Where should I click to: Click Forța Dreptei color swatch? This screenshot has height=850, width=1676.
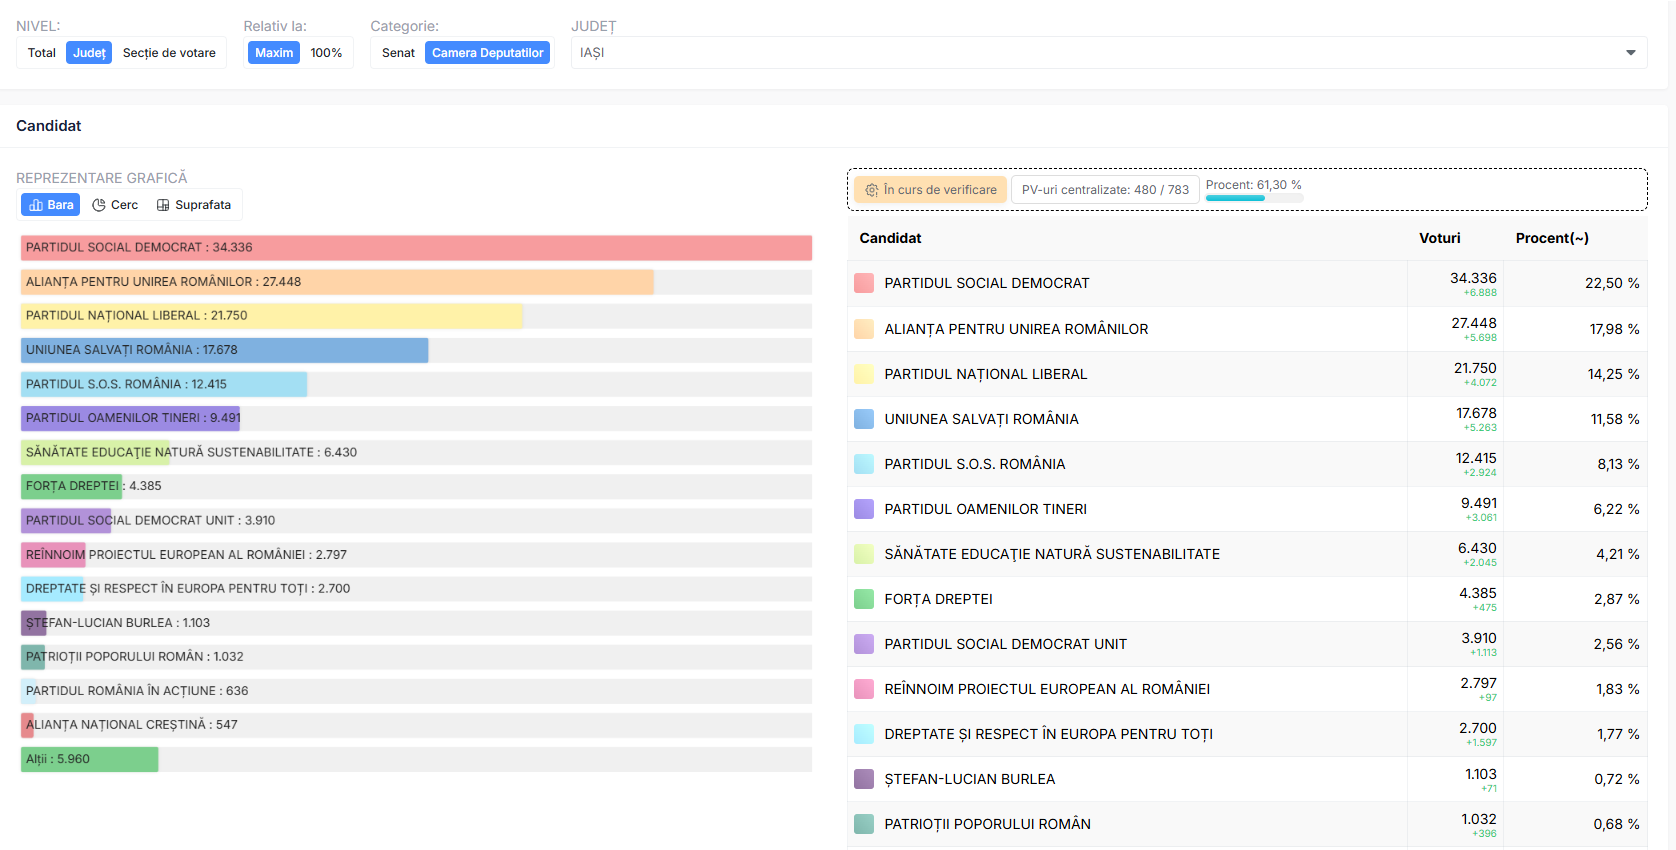pos(864,599)
